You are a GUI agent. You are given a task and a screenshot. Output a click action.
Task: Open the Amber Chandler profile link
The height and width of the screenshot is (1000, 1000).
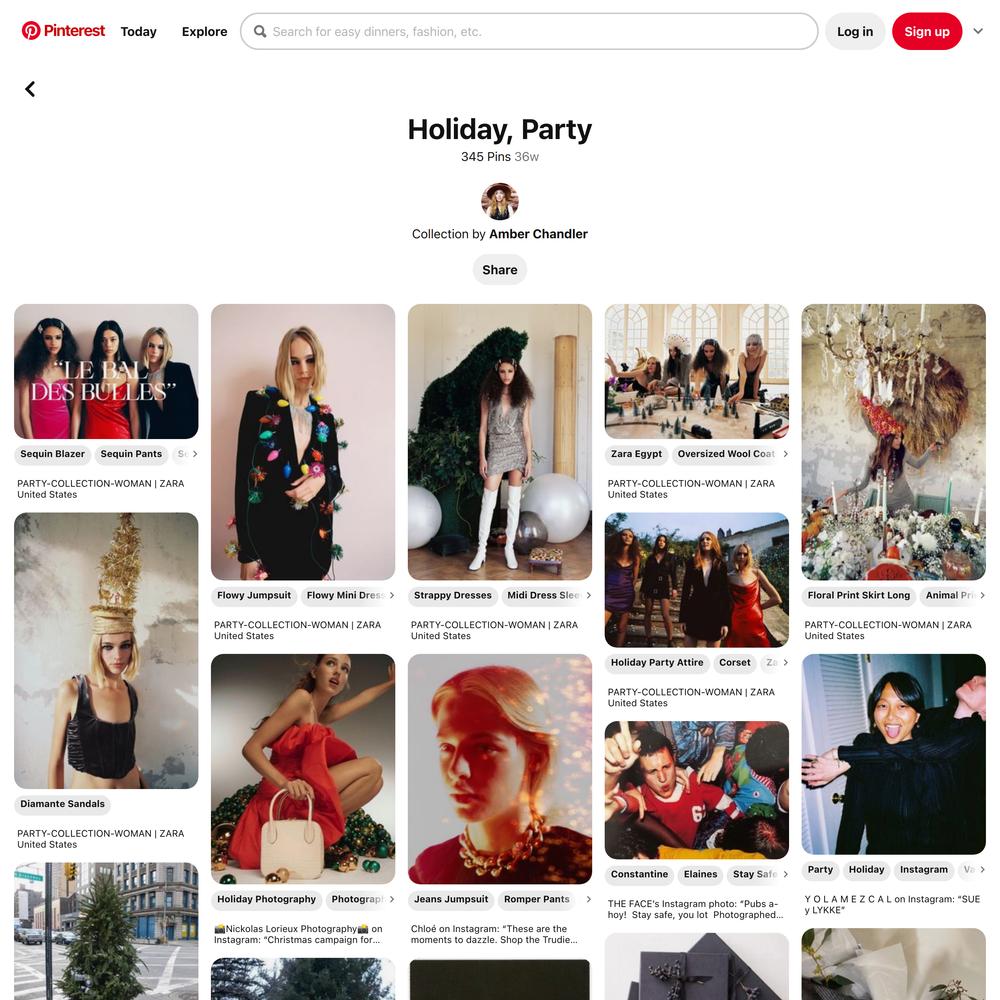tap(538, 234)
